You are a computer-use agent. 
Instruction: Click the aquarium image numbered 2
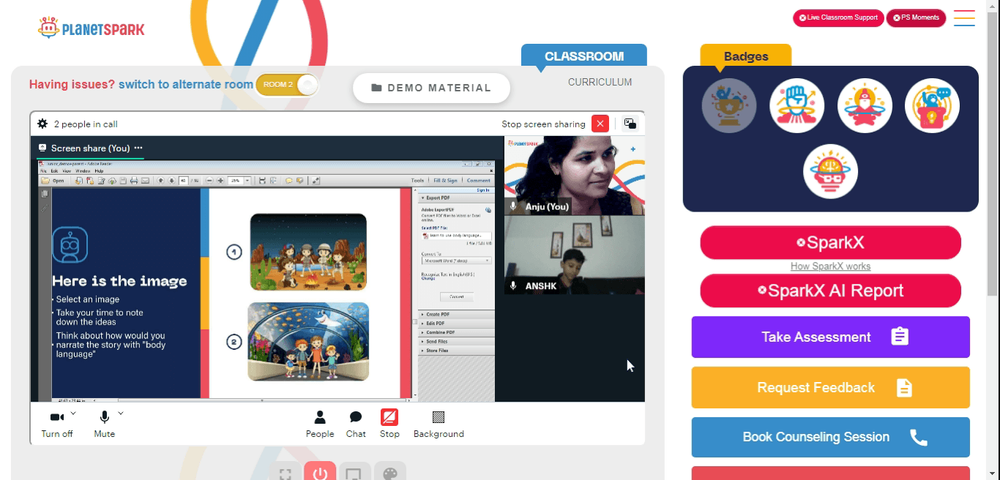[x=308, y=342]
